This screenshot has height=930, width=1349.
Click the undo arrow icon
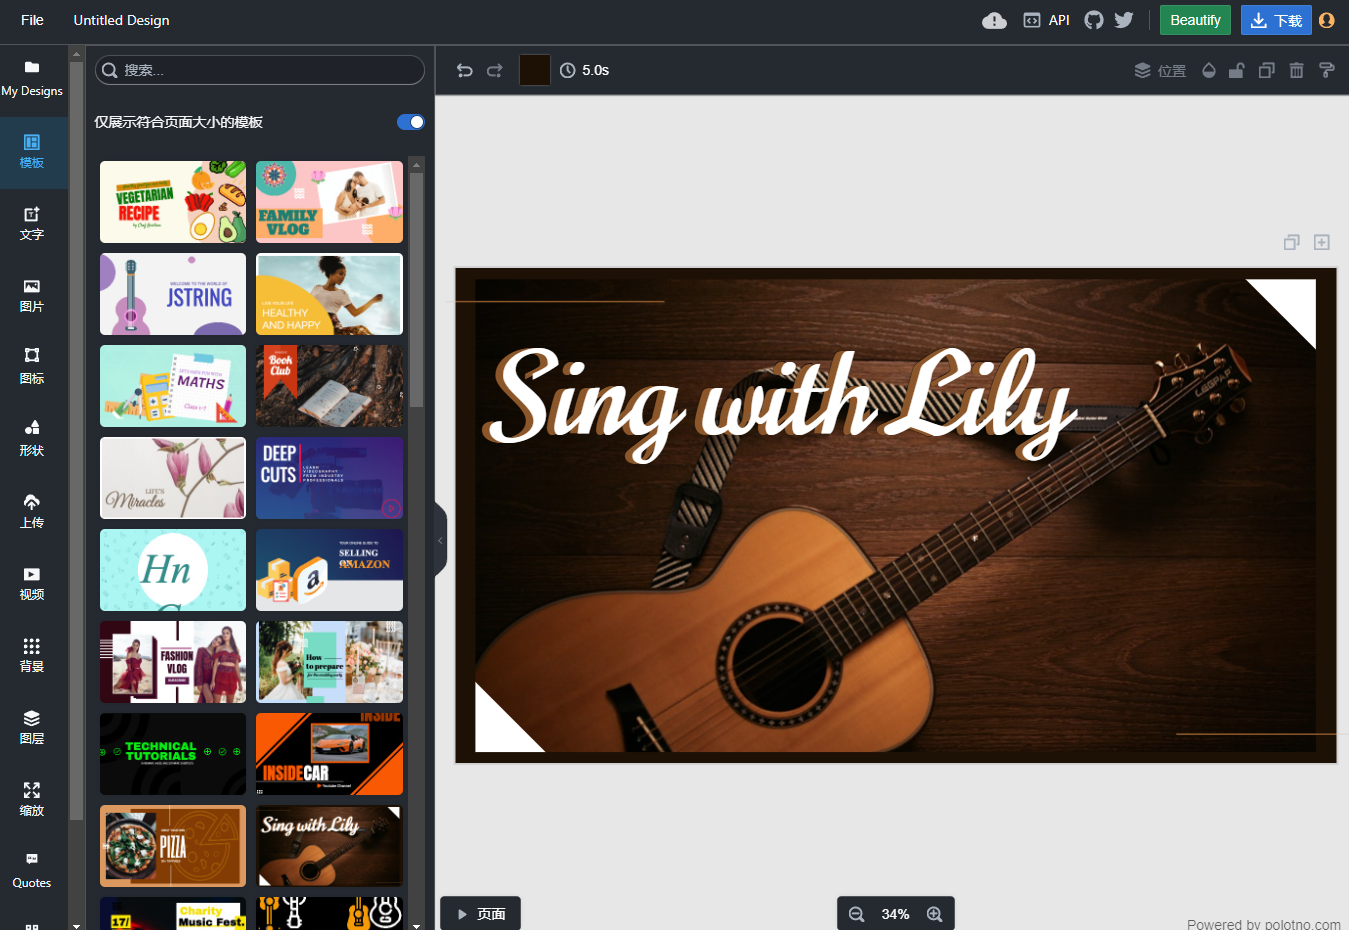pyautogui.click(x=465, y=70)
